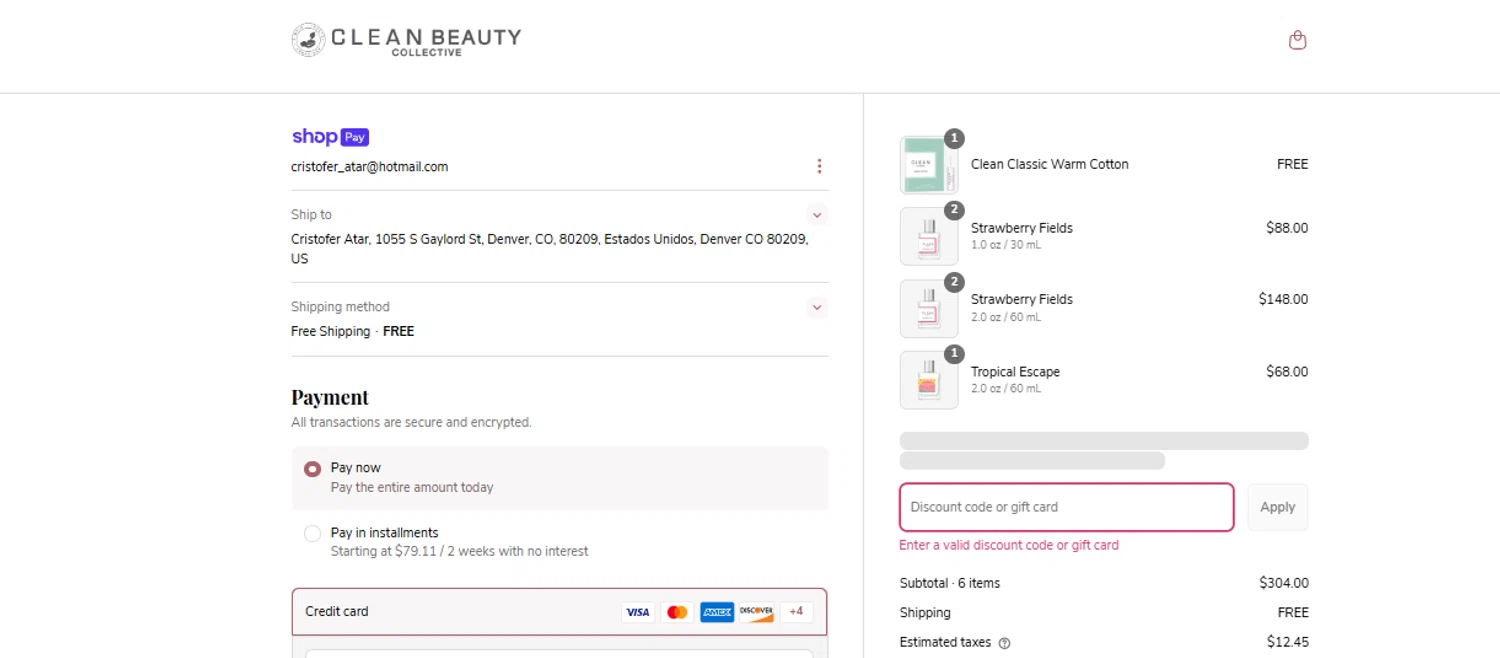The image size is (1500, 658).
Task: Click the Strawberry Fields 1.0 oz thumbnail
Action: (x=929, y=236)
